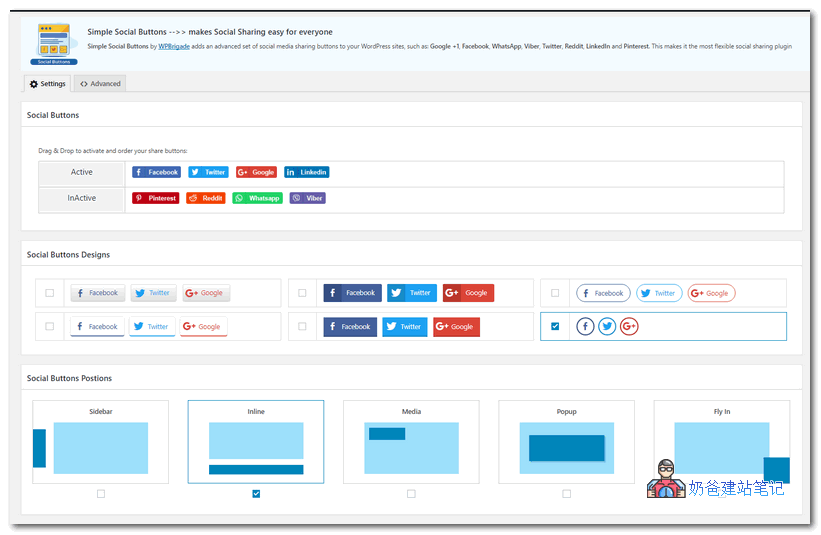Enable the Sidebar position checkbox
821x535 pixels.
point(101,494)
